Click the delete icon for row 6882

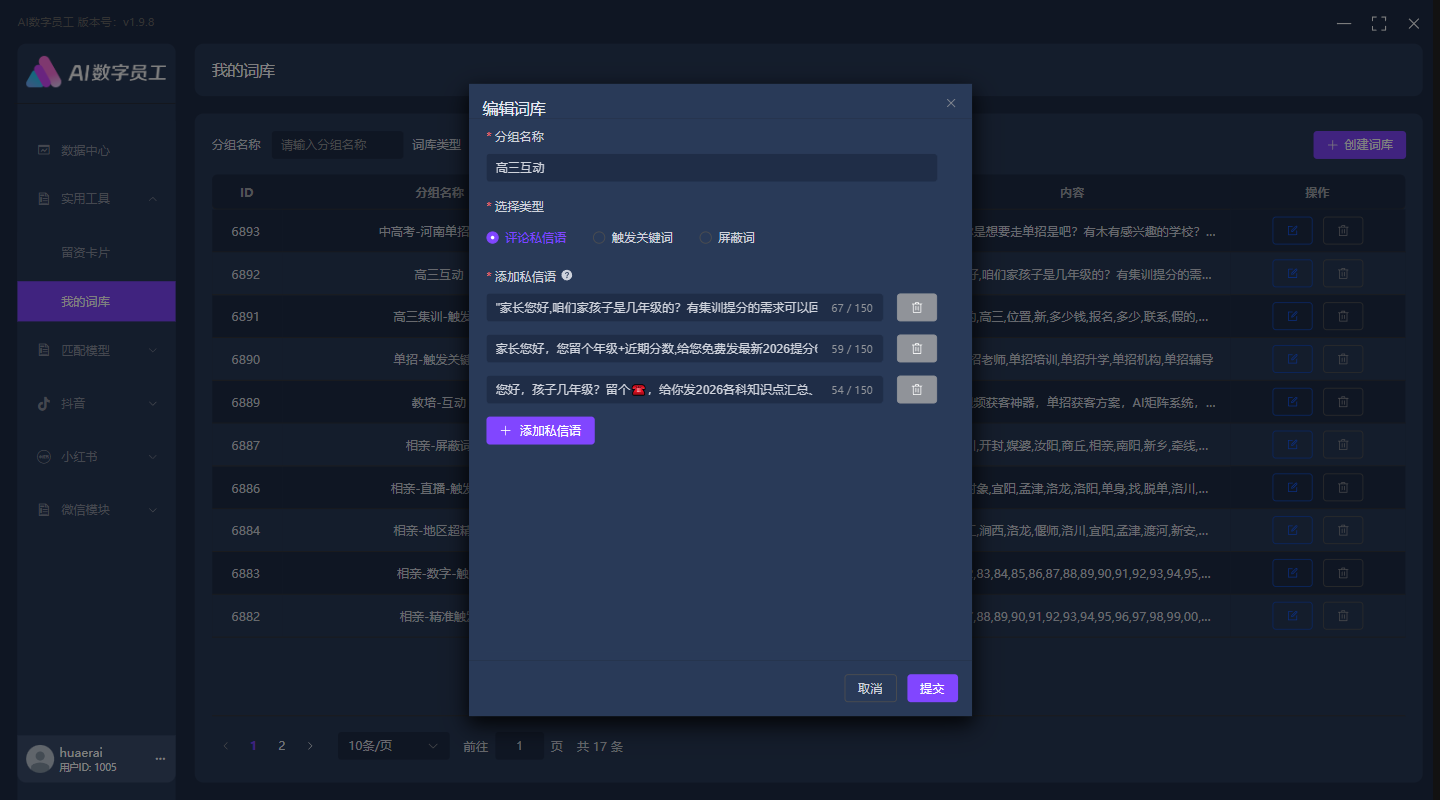pos(1343,615)
